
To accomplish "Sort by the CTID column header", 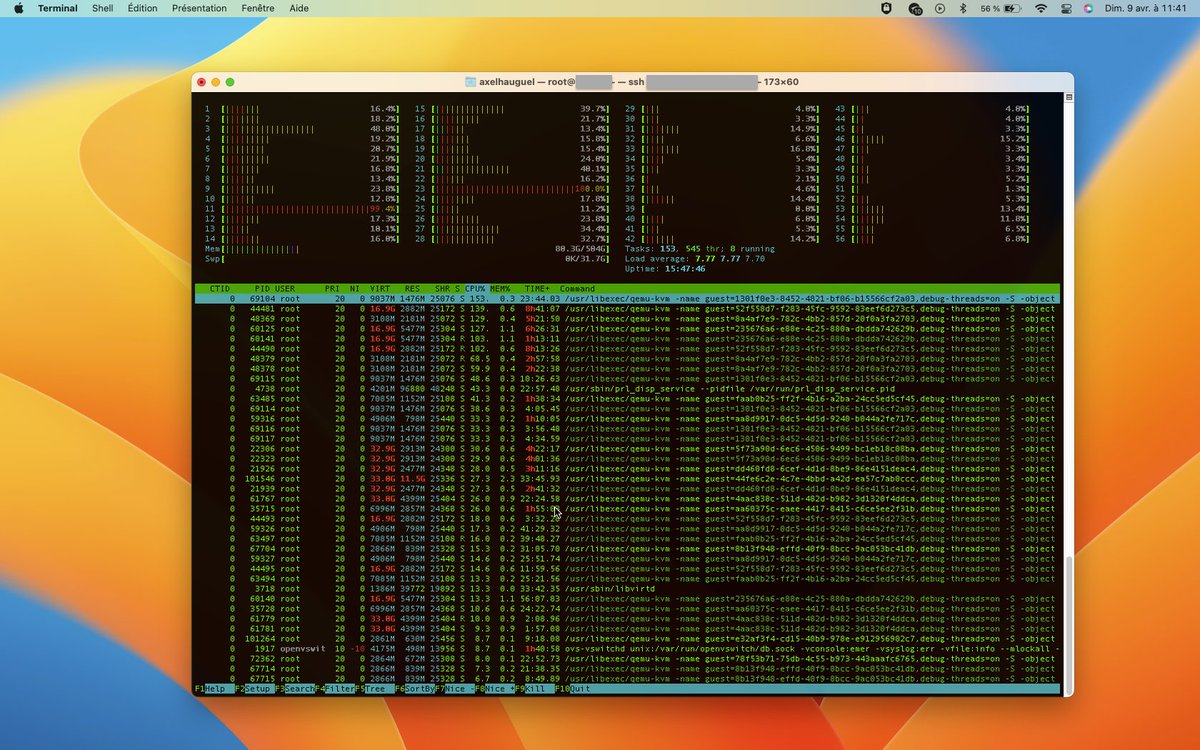I will point(220,289).
